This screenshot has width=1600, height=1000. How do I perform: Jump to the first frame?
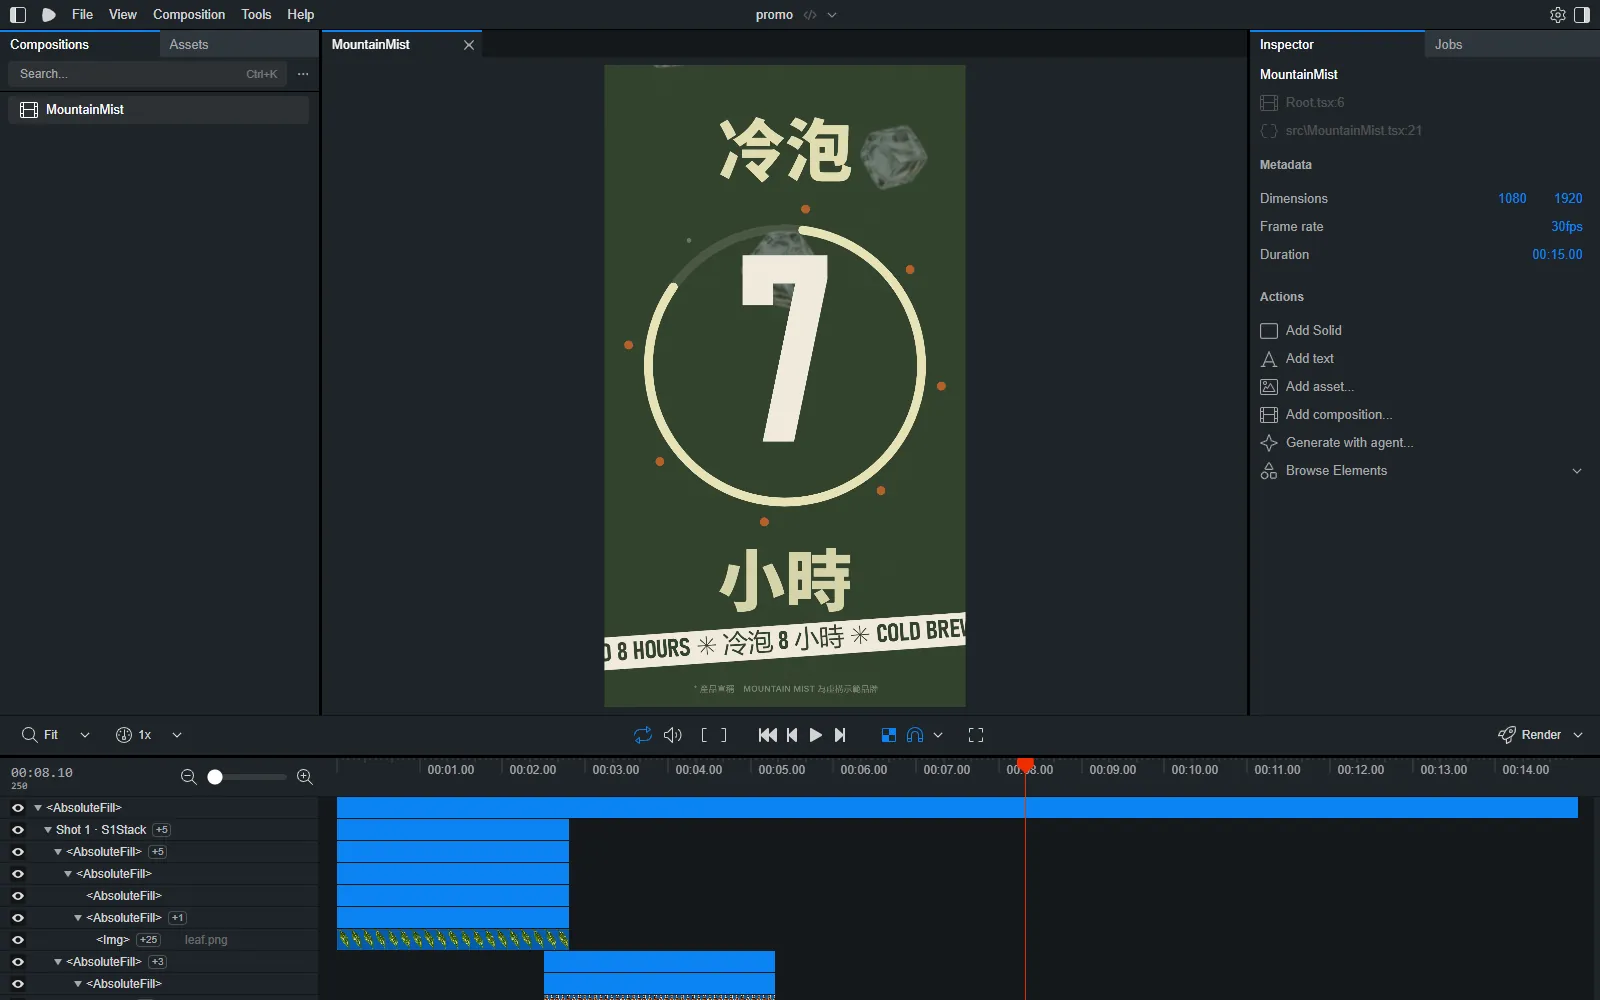point(768,735)
